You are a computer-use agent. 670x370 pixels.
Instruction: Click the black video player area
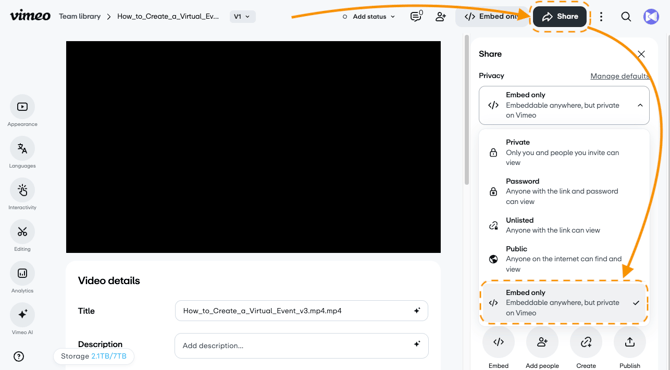point(253,147)
